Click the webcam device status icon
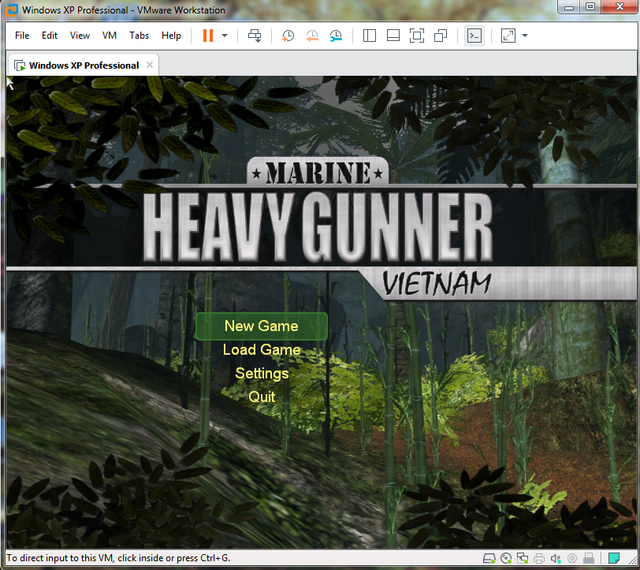This screenshot has height=570, width=640. point(572,558)
